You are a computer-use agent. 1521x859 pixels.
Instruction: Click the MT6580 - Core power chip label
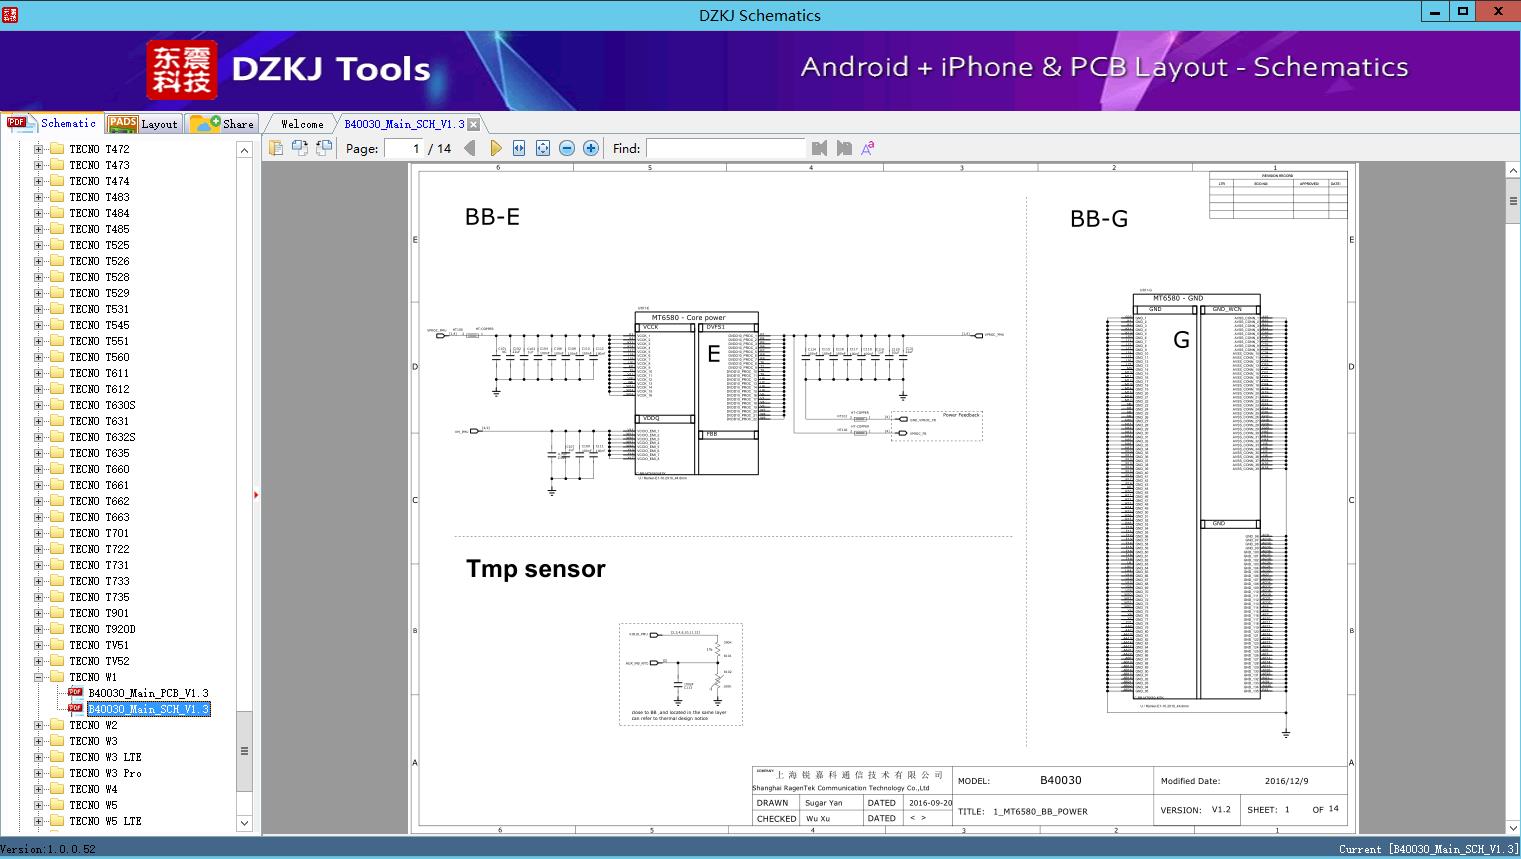[689, 318]
